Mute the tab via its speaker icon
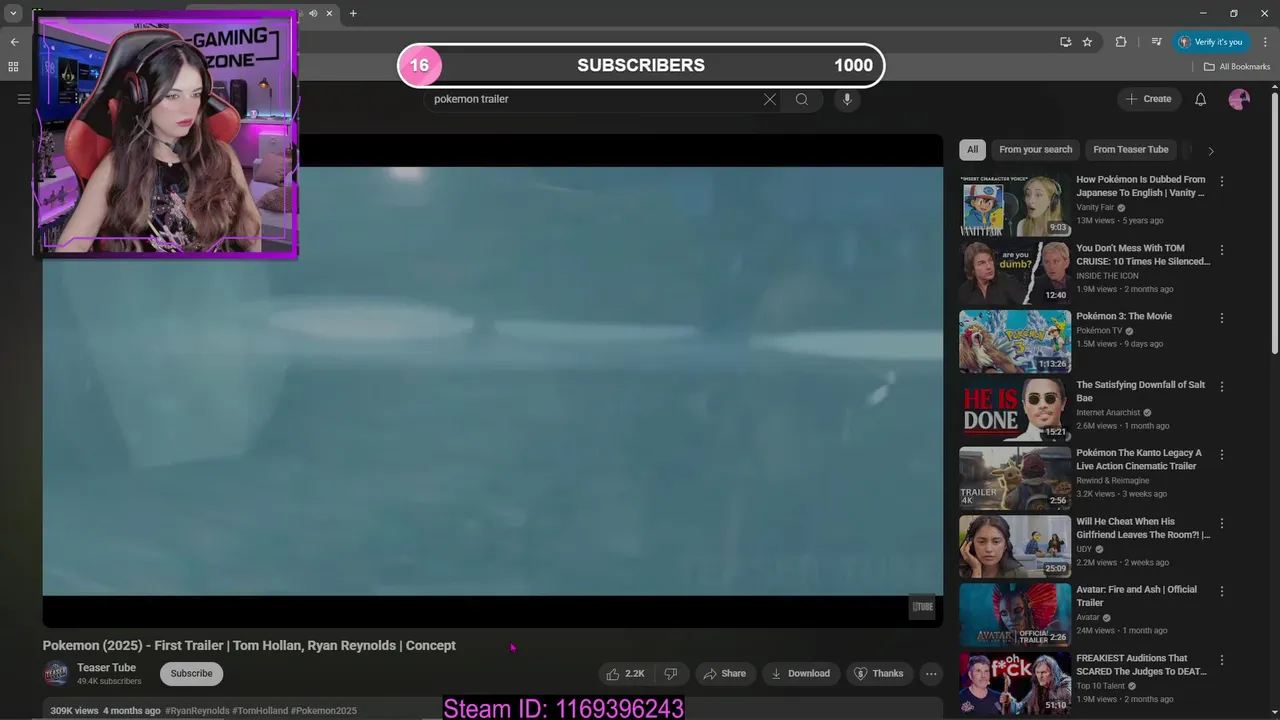This screenshot has width=1280, height=720. 313,13
